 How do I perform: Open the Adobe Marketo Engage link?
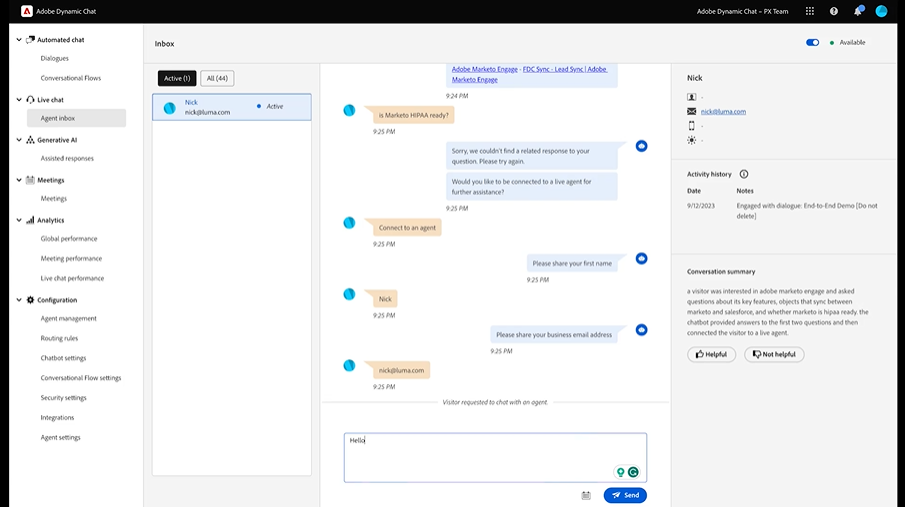tap(484, 69)
